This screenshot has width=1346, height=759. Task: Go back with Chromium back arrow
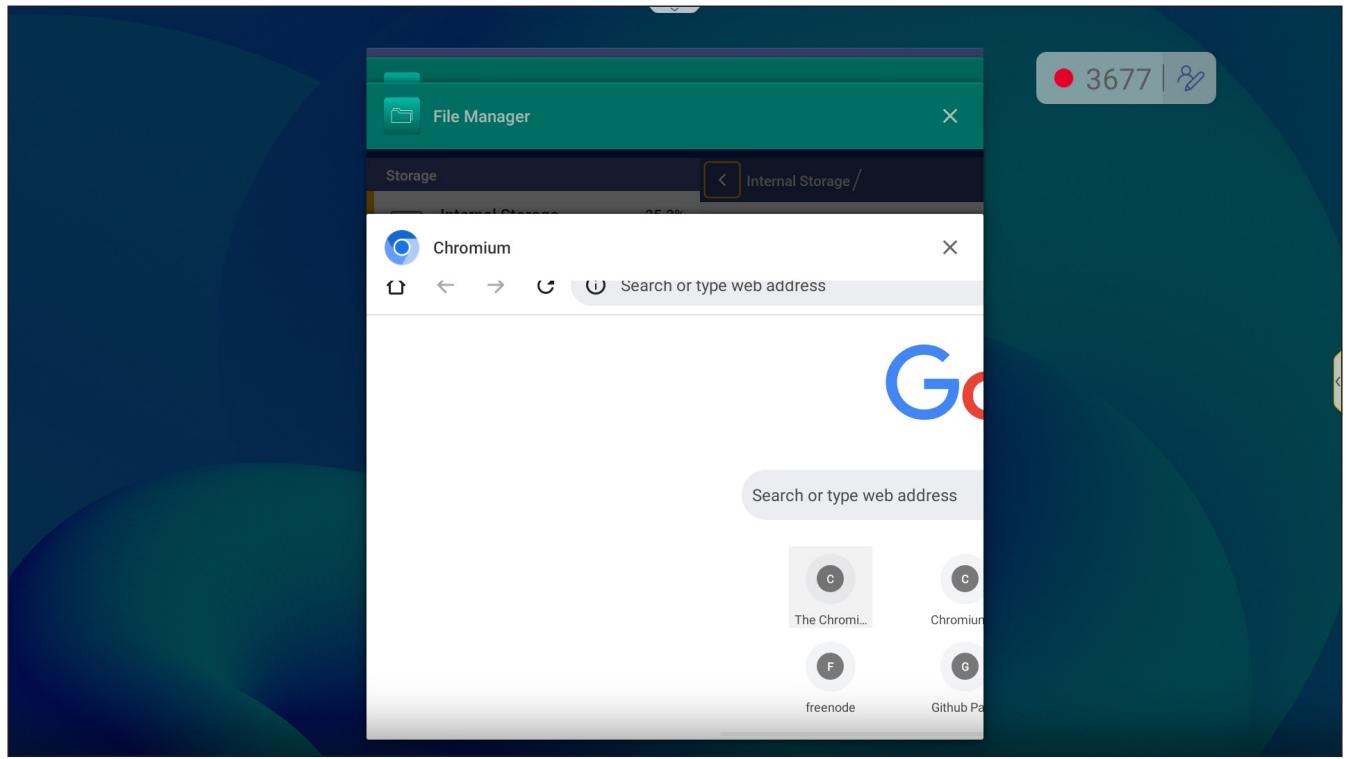coord(446,287)
